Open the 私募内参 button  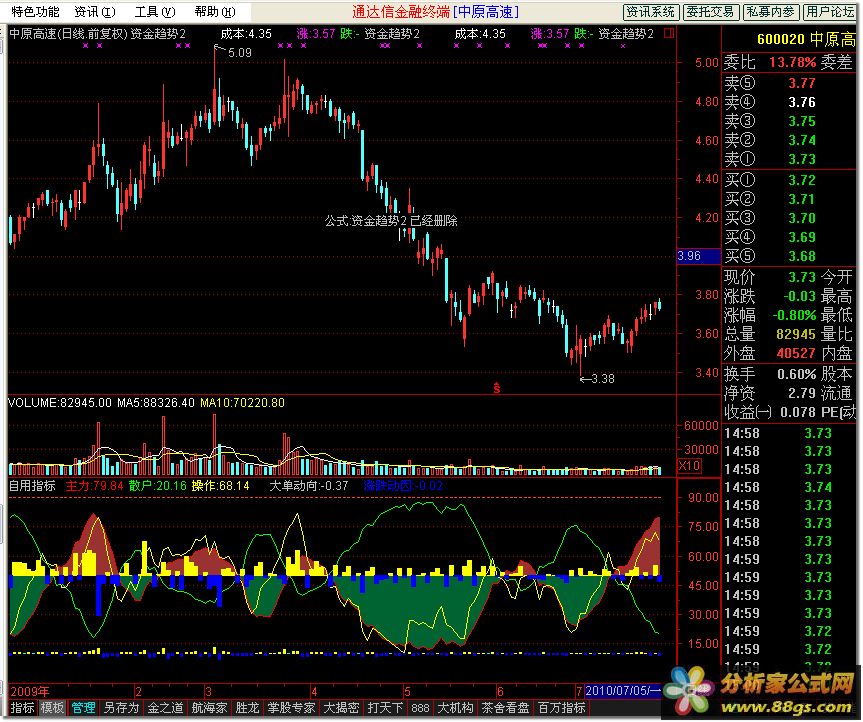pyautogui.click(x=770, y=12)
